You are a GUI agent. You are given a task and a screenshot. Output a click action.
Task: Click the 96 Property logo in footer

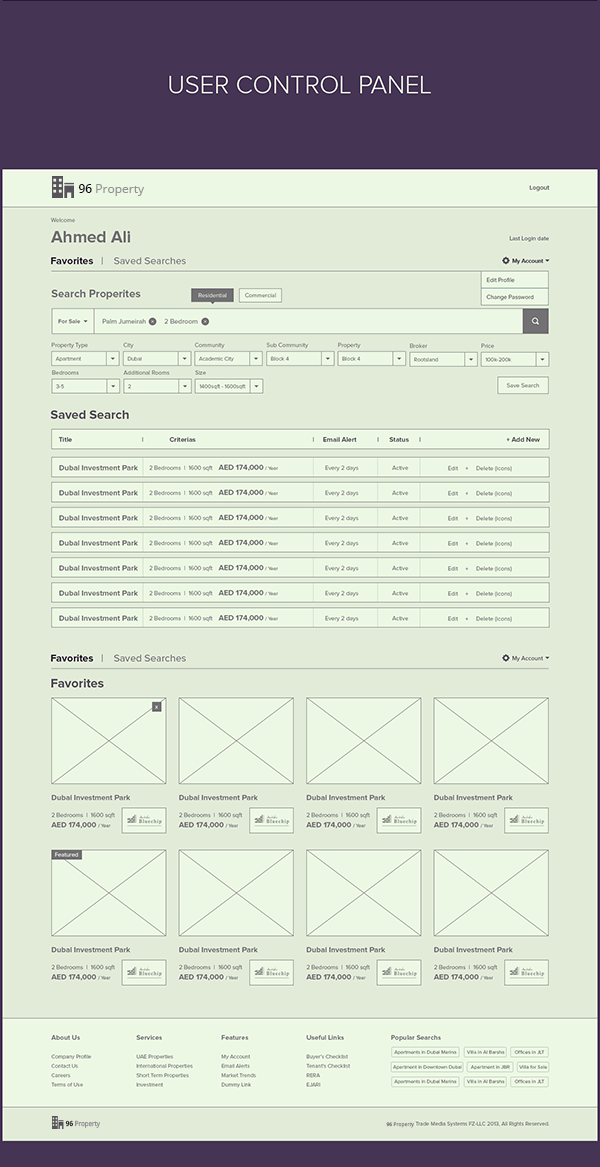tap(76, 1124)
